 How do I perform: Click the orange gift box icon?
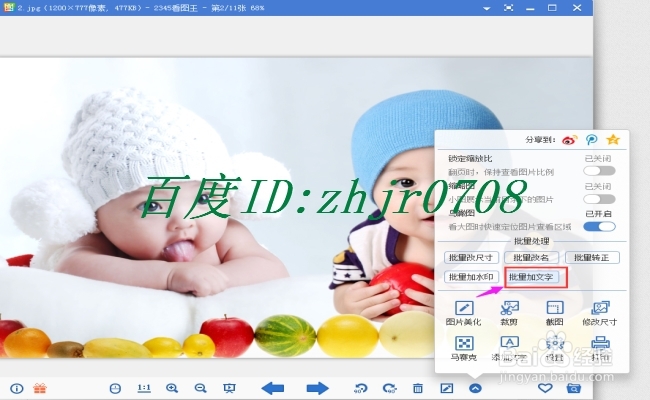(x=40, y=388)
